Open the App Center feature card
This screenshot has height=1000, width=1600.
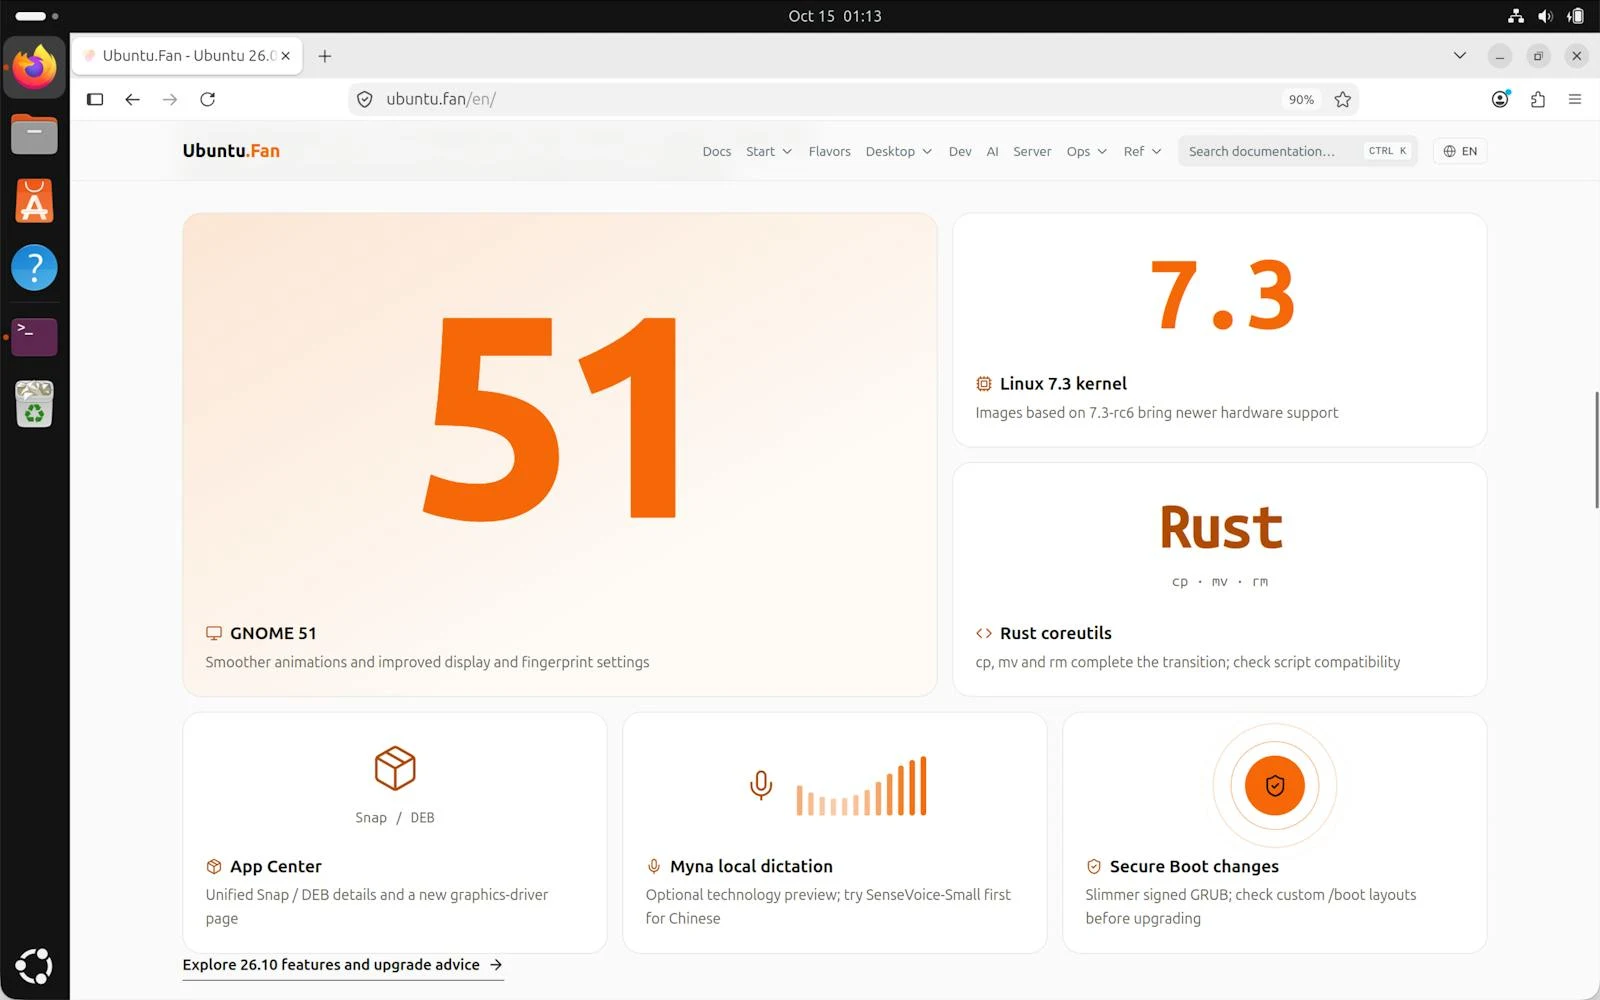tap(395, 833)
